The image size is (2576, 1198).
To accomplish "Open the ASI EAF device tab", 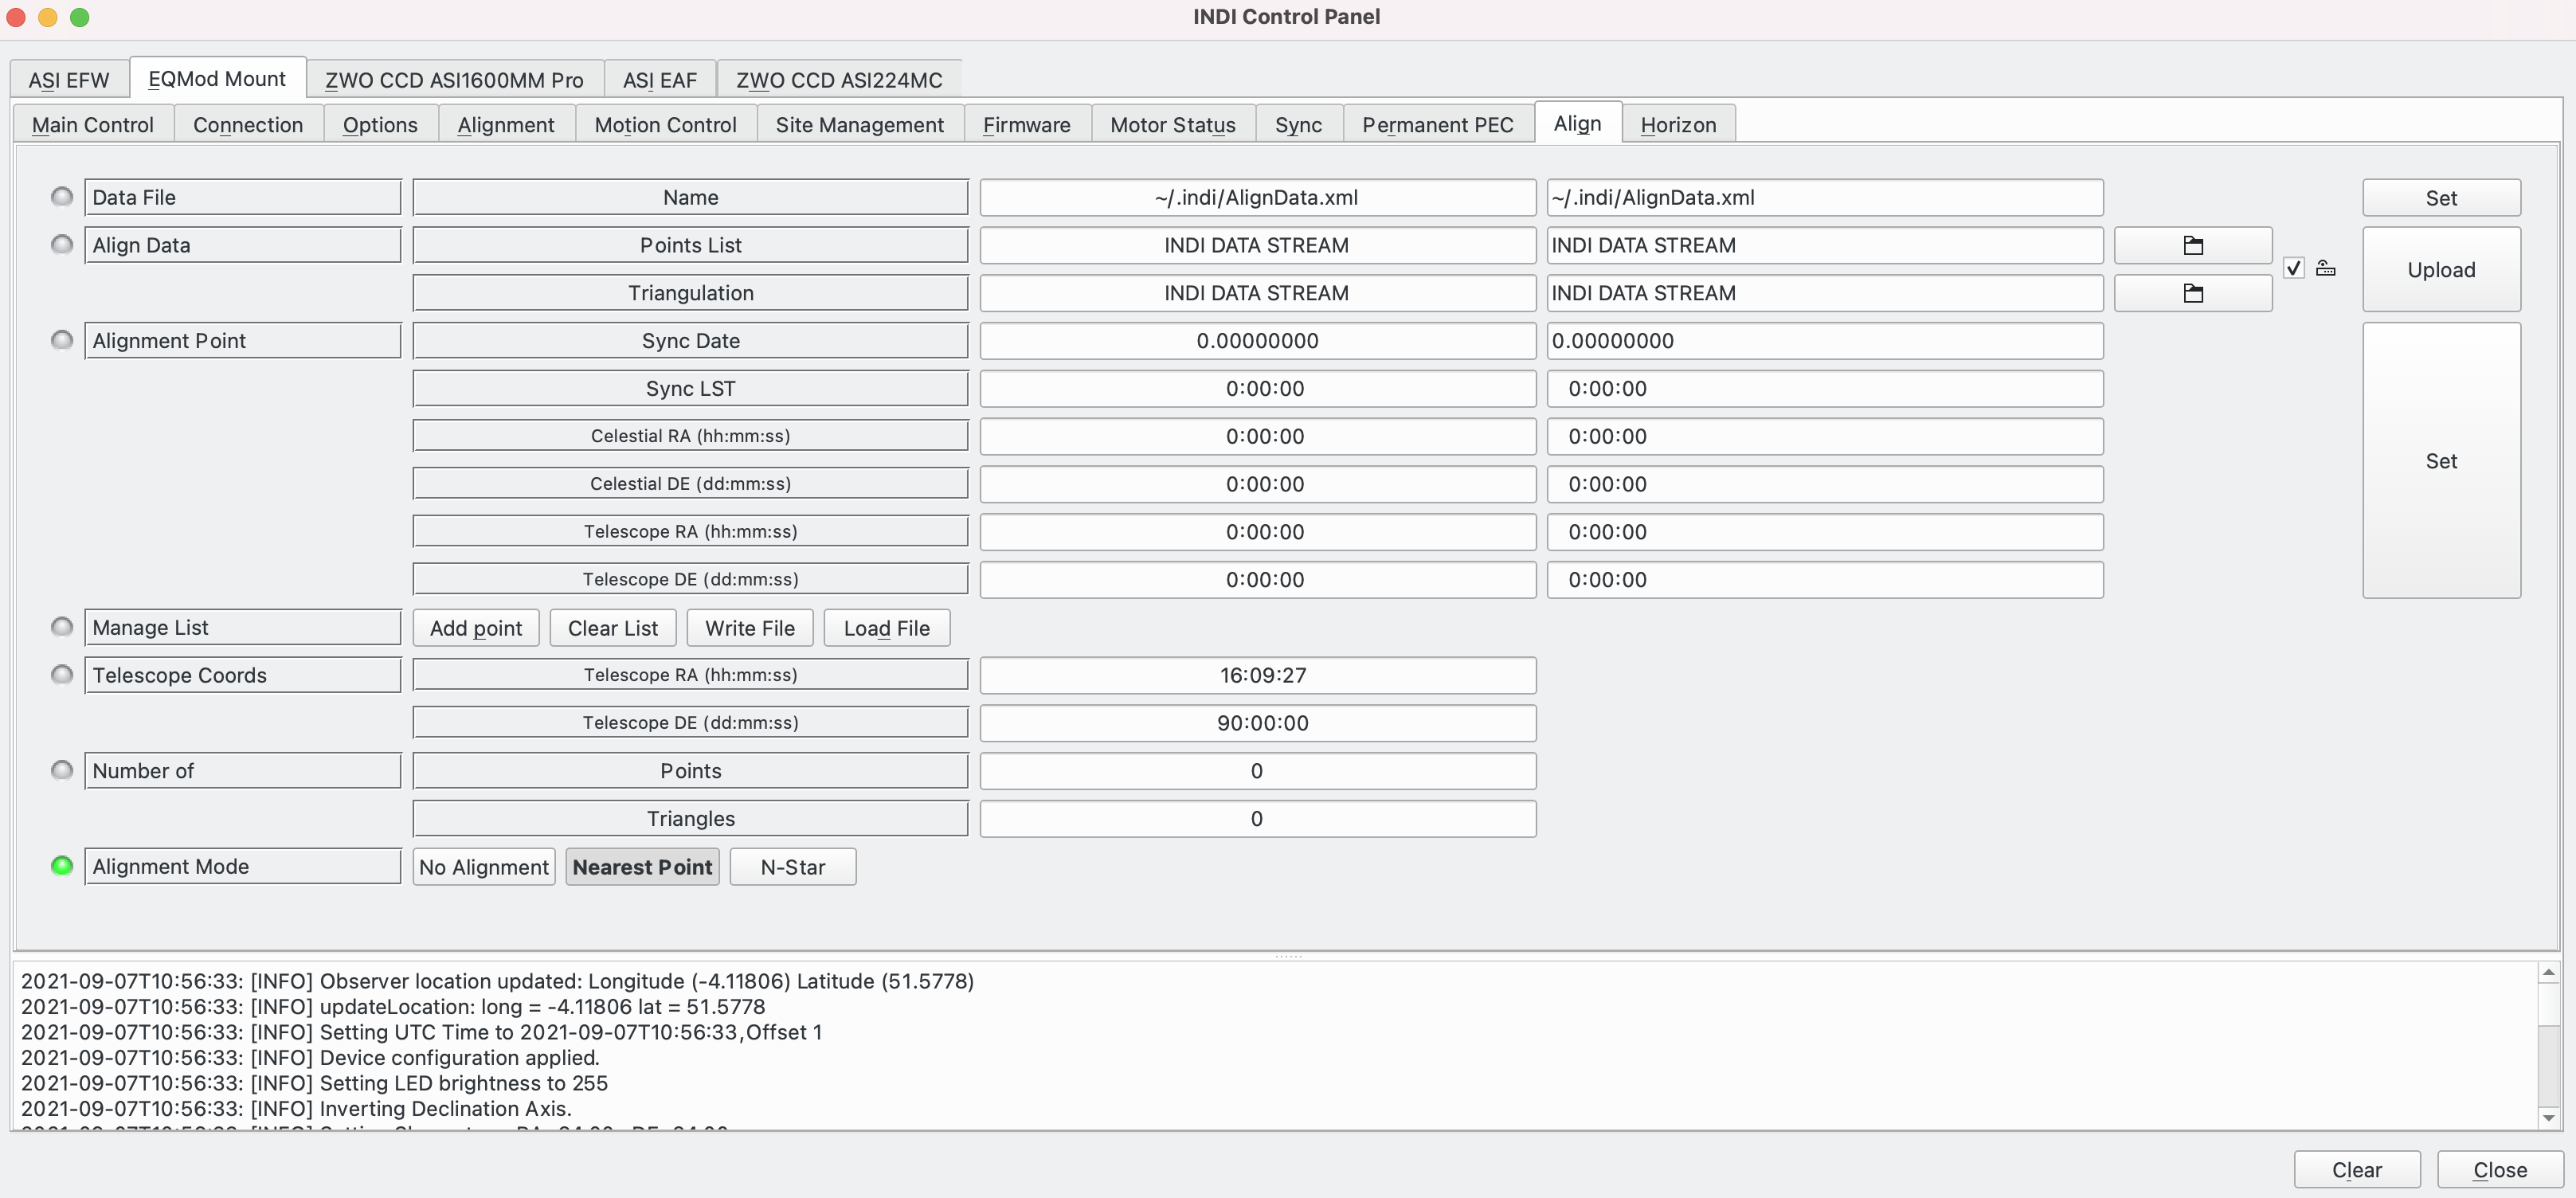I will pyautogui.click(x=660, y=80).
